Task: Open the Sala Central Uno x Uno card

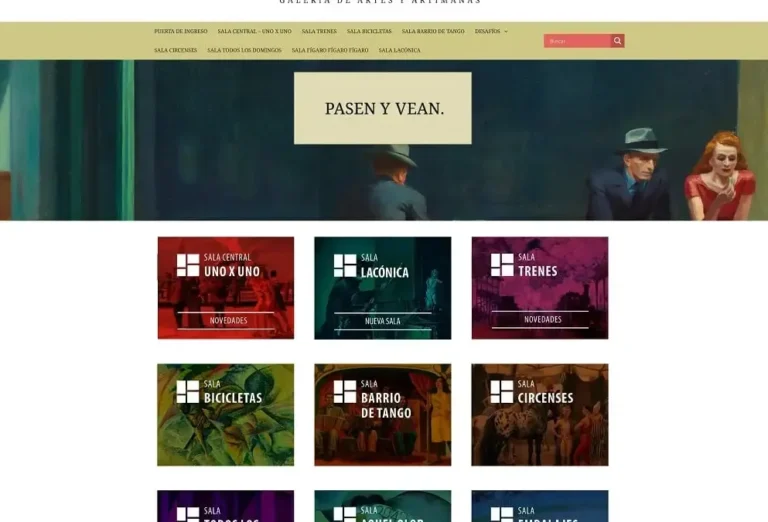Action: point(226,288)
